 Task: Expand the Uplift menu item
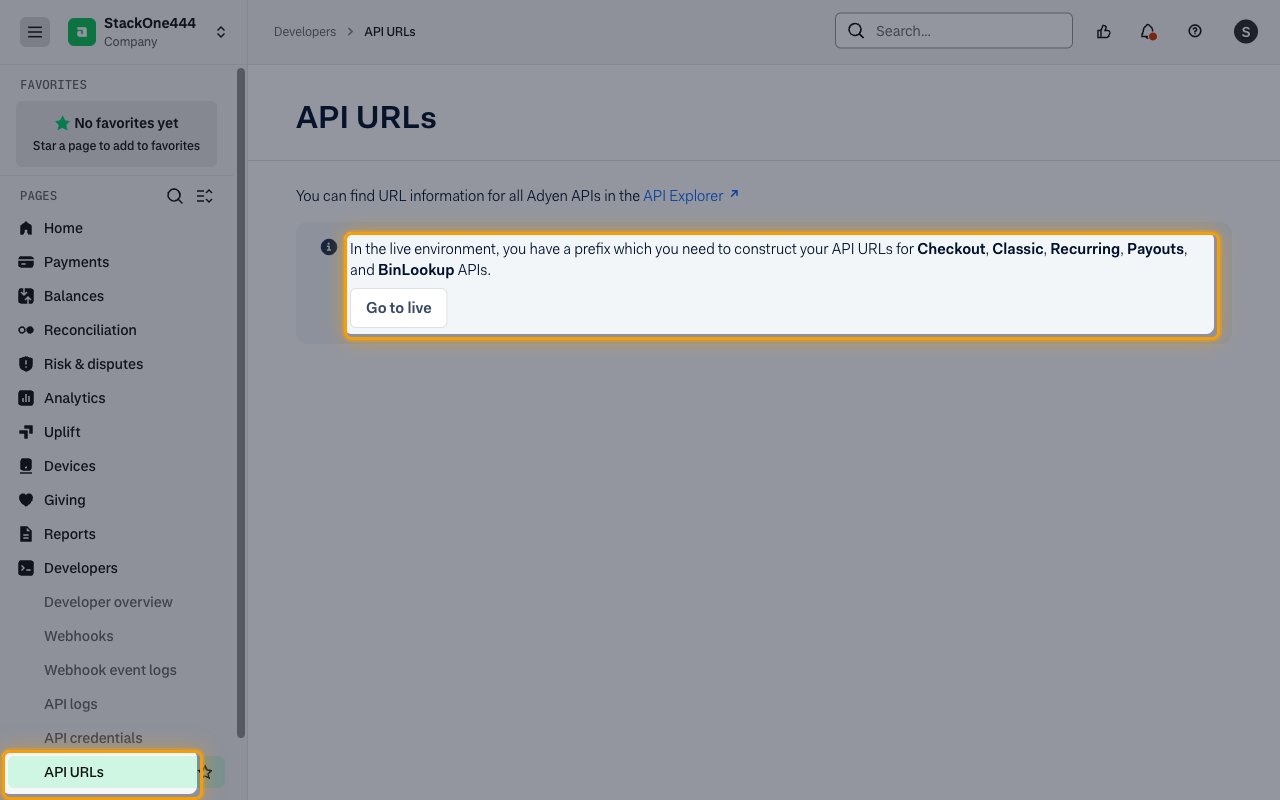[62, 432]
